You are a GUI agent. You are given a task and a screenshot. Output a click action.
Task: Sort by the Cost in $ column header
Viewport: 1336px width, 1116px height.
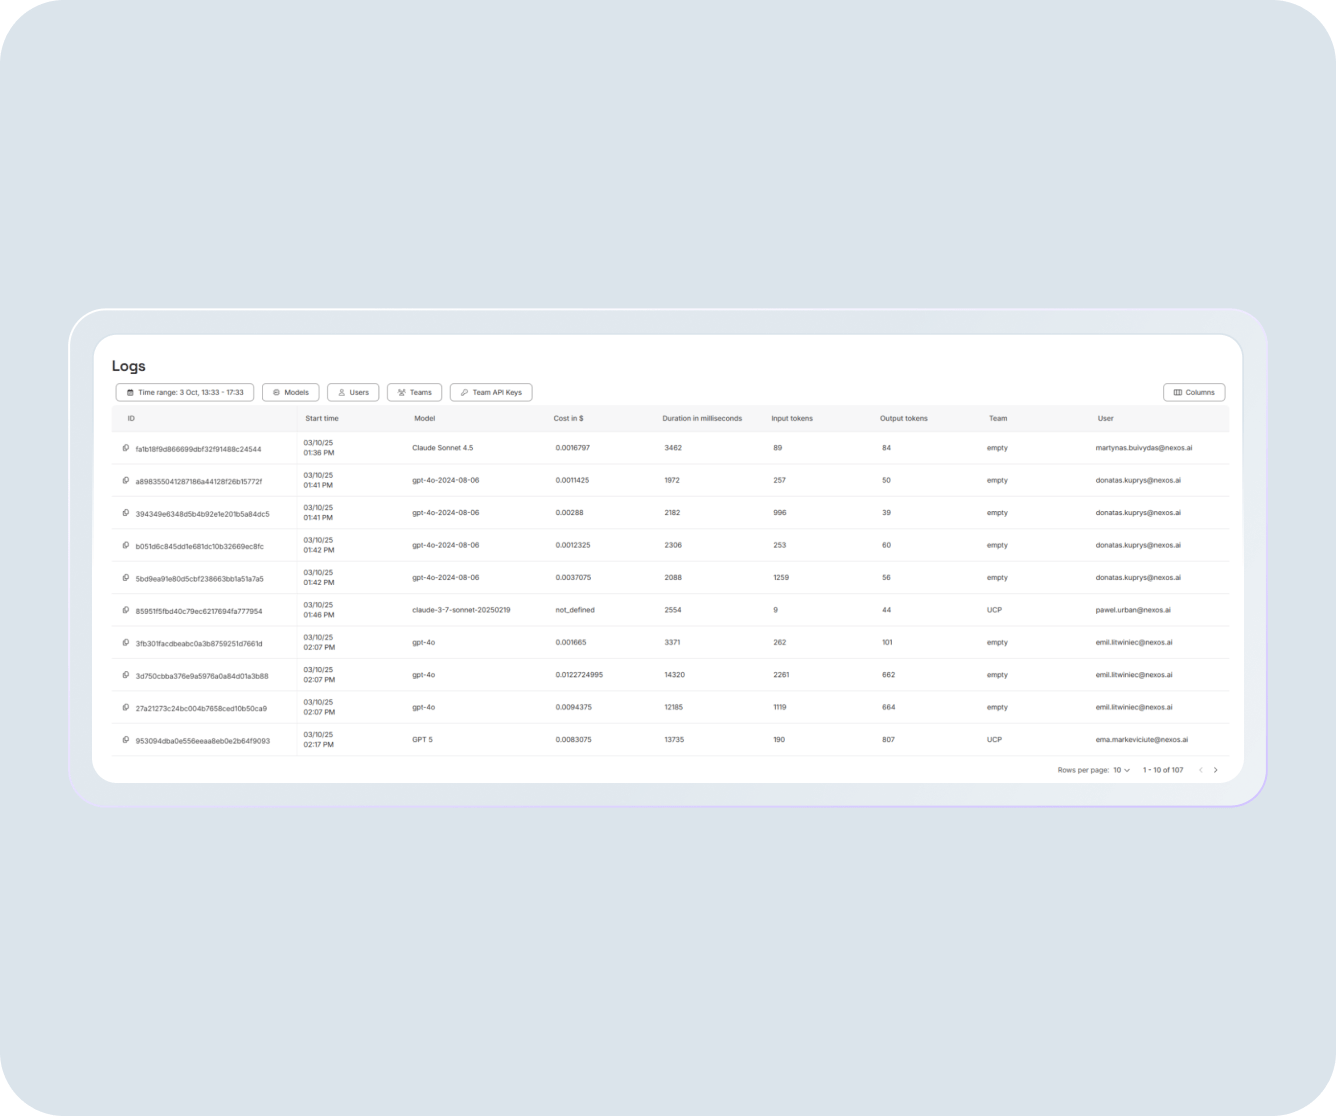click(568, 418)
